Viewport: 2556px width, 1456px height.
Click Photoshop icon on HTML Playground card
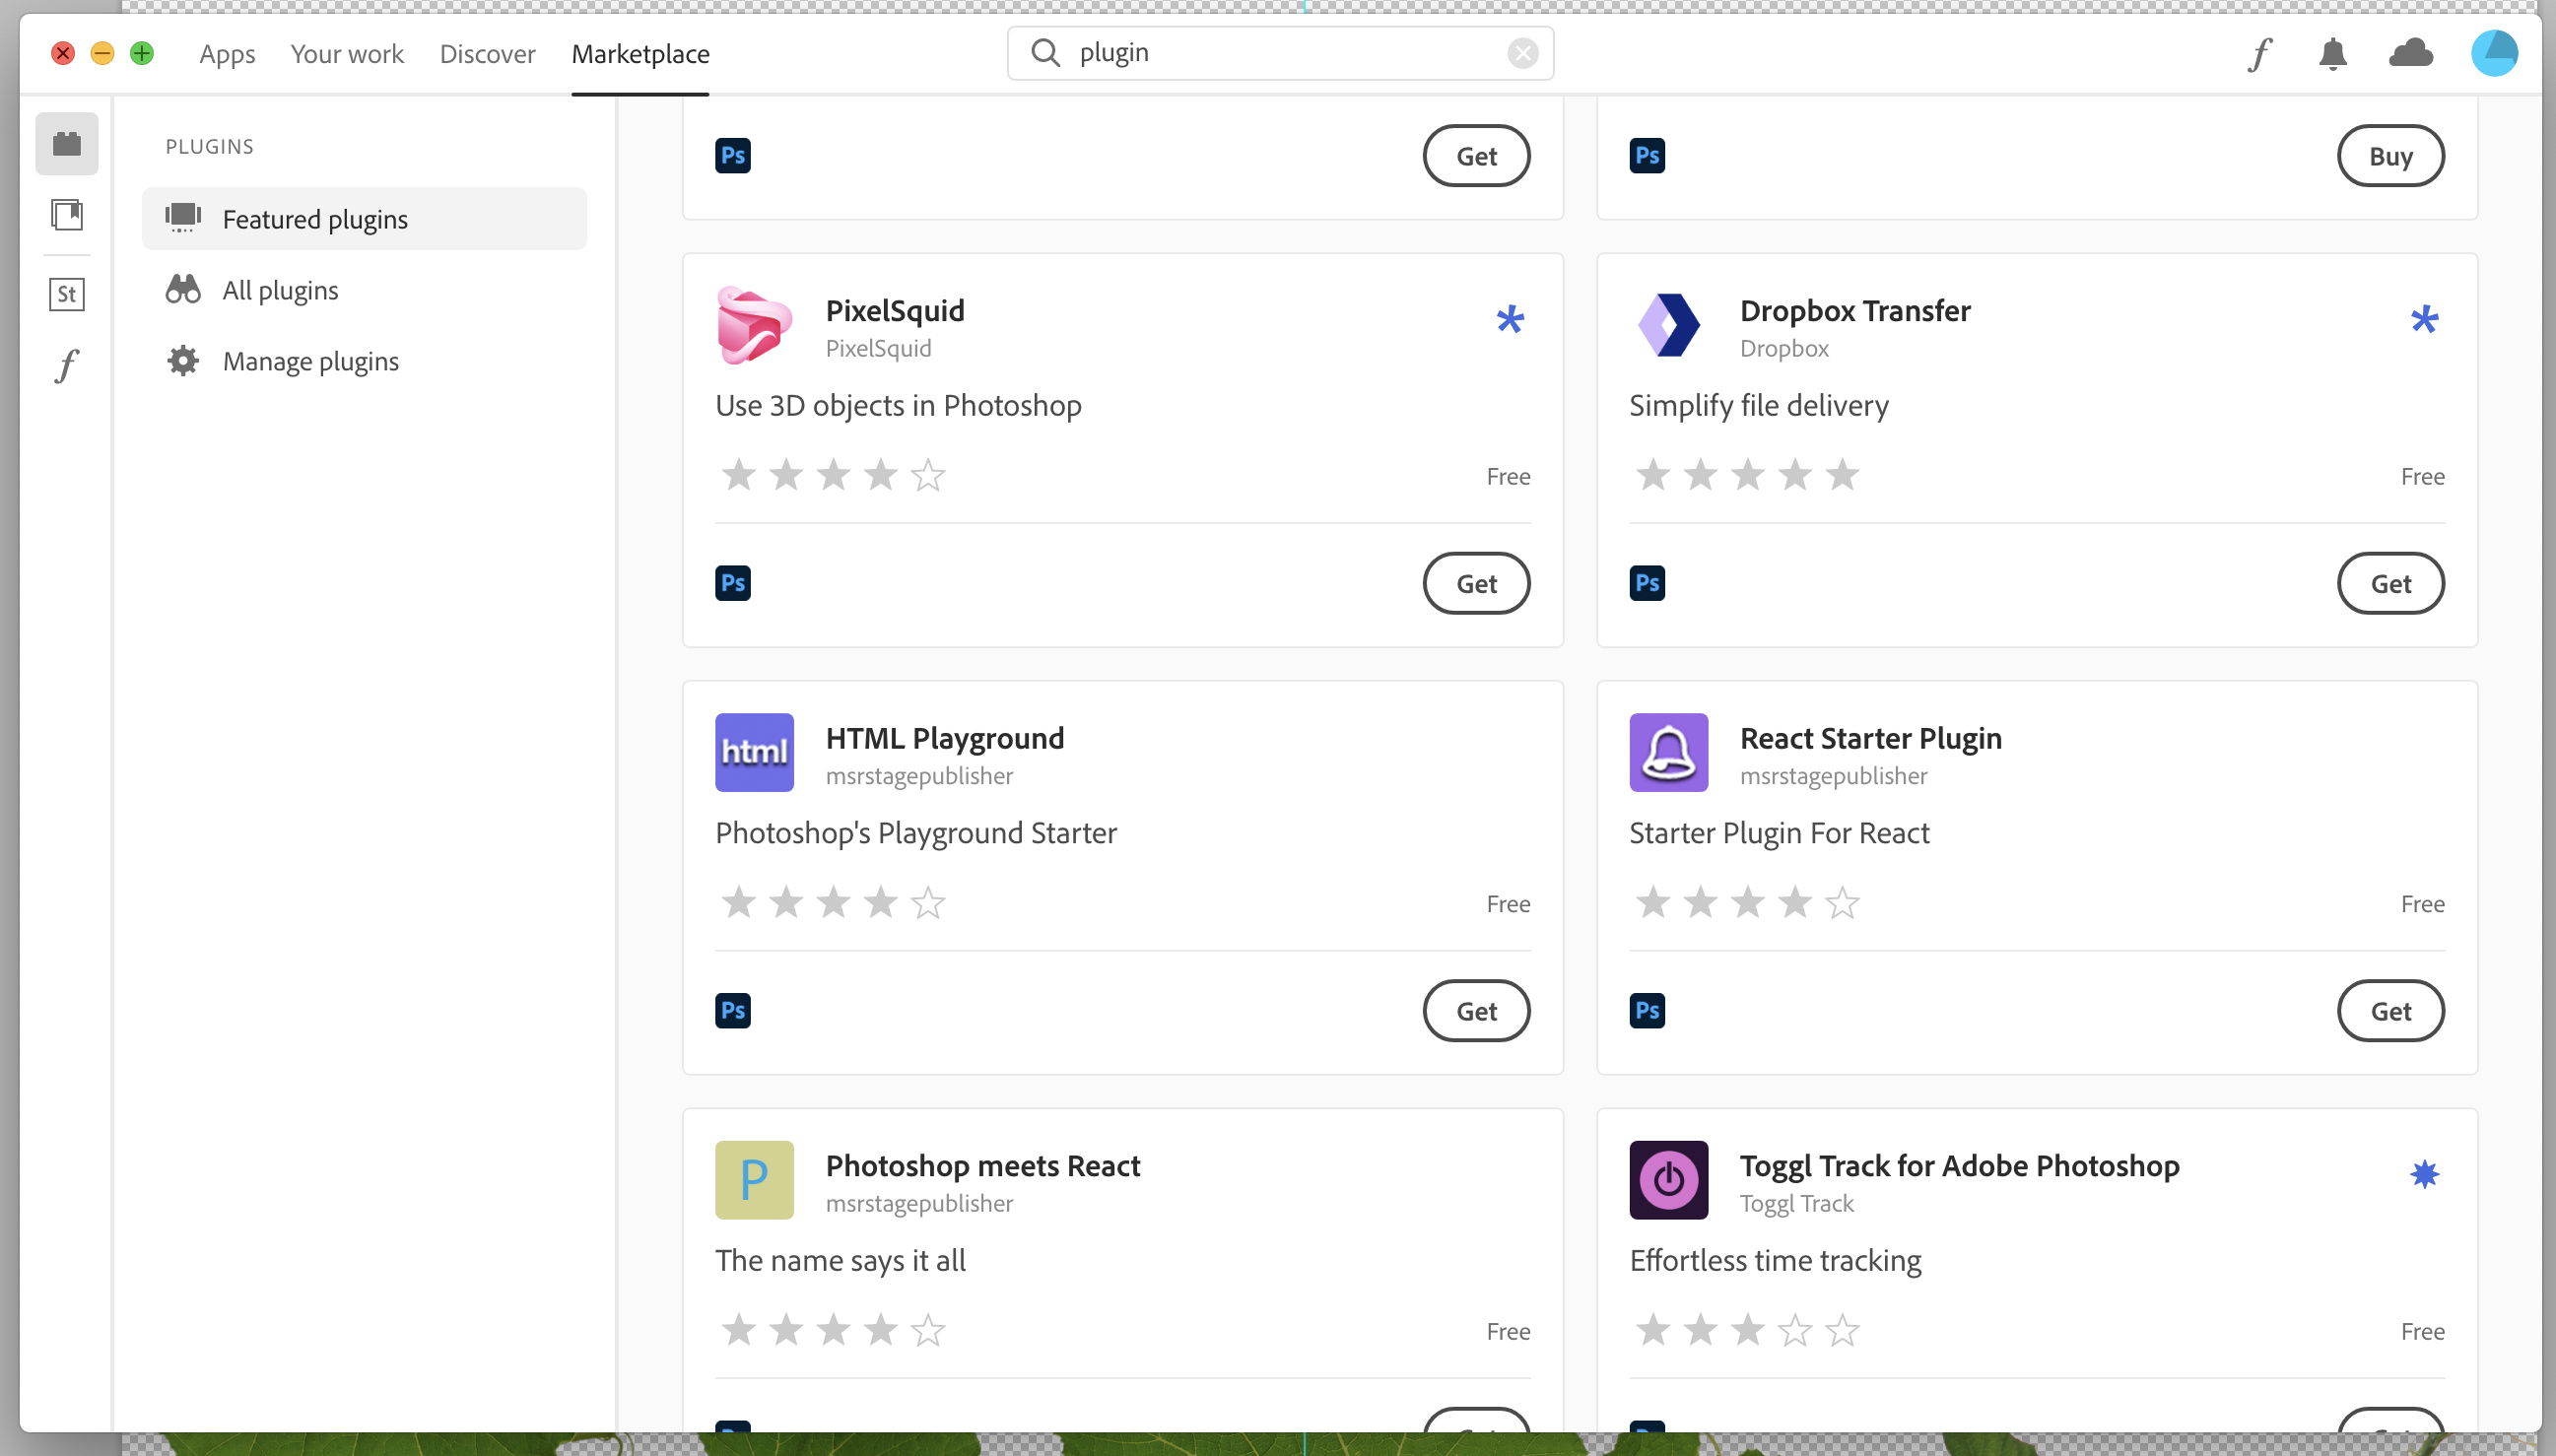click(733, 1010)
